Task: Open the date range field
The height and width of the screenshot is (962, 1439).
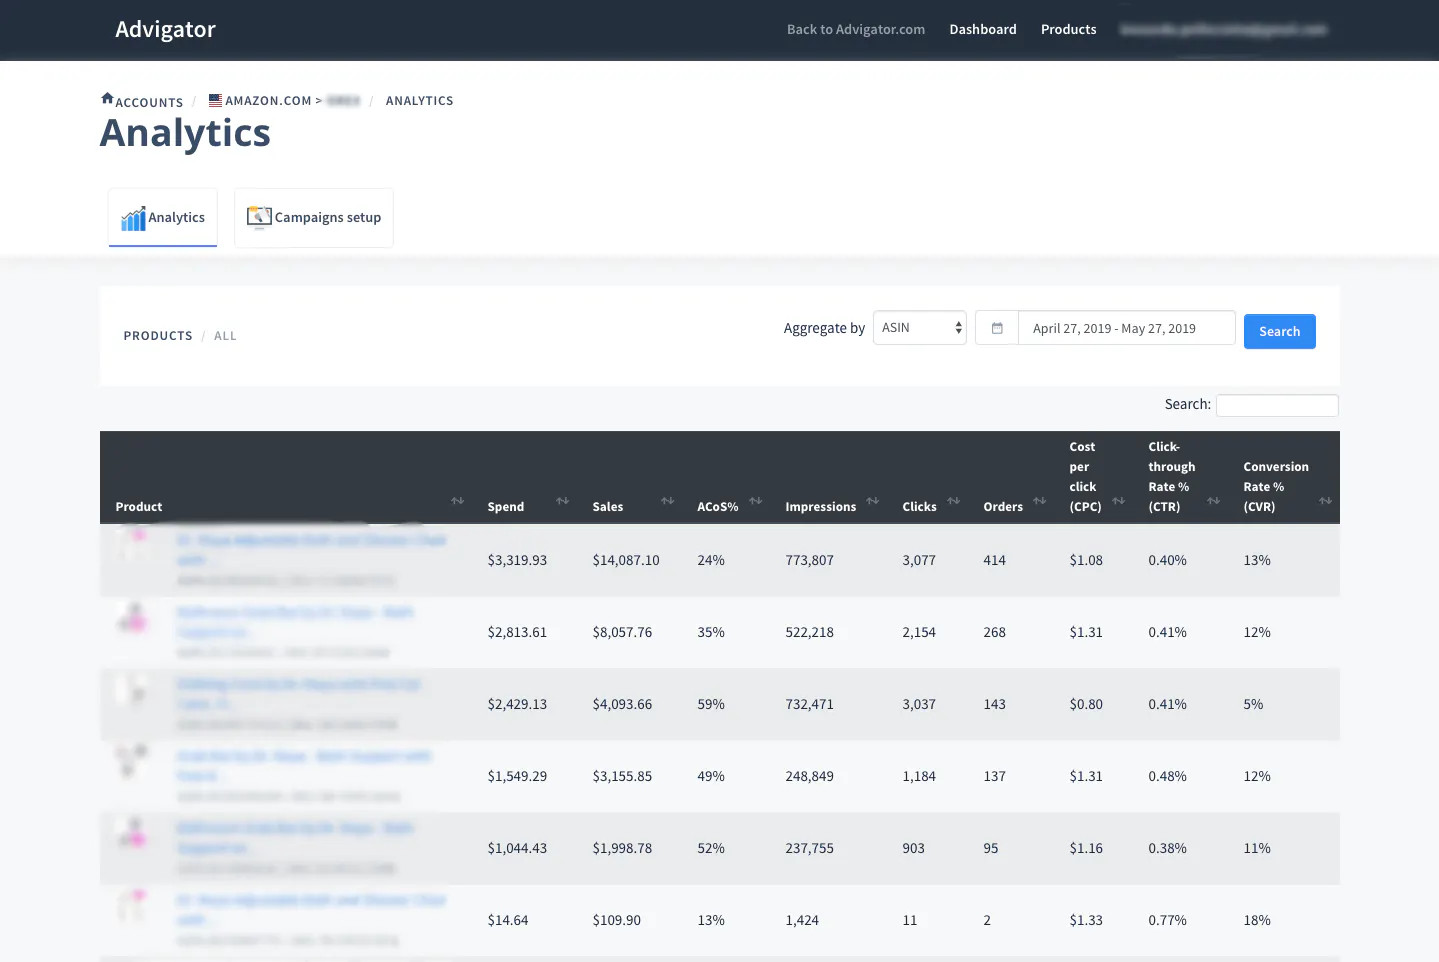Action: point(1127,328)
